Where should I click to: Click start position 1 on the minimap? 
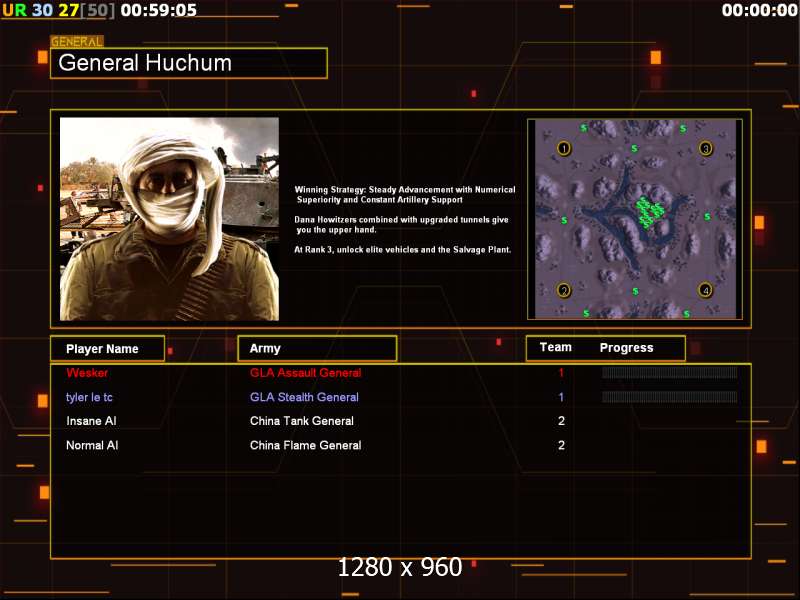tap(564, 148)
